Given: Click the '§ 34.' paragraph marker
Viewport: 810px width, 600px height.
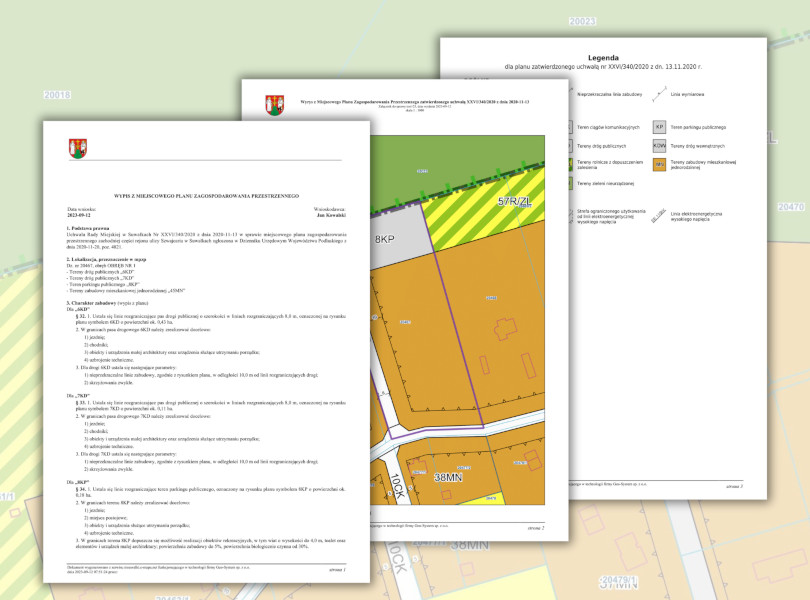Looking at the screenshot, I should pos(81,489).
